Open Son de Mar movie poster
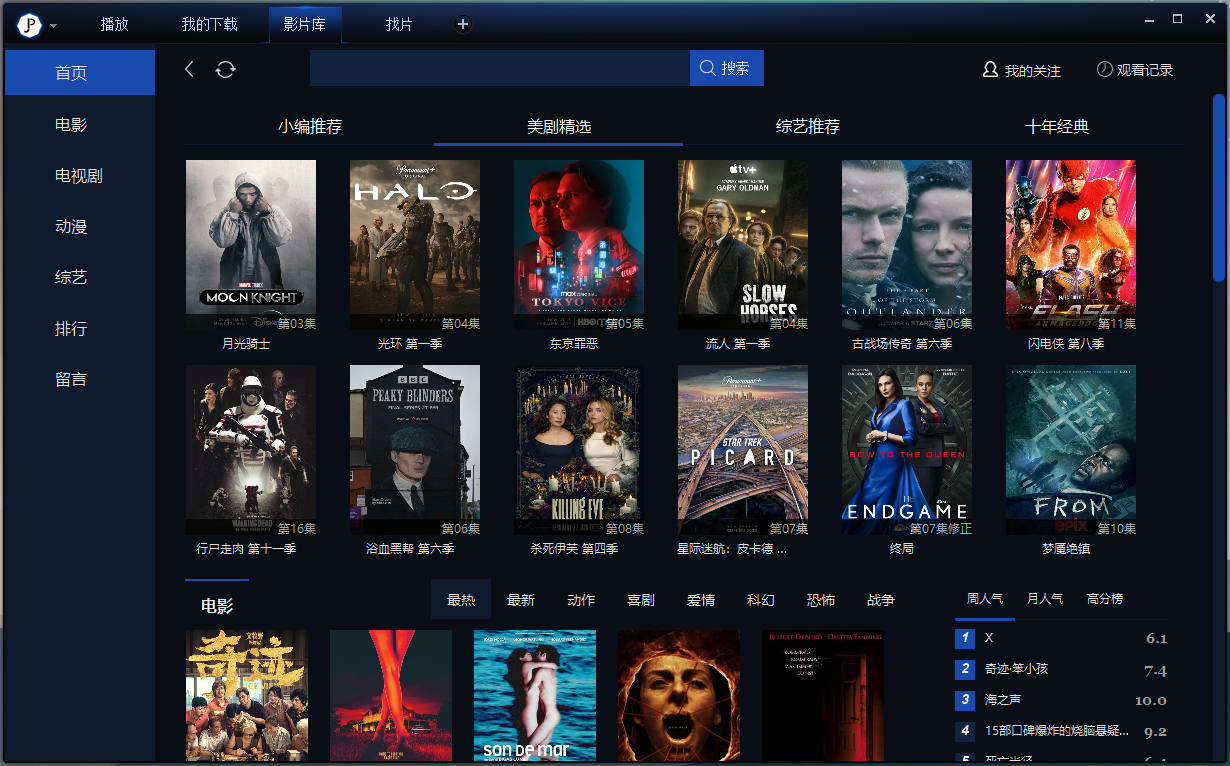 coord(535,695)
